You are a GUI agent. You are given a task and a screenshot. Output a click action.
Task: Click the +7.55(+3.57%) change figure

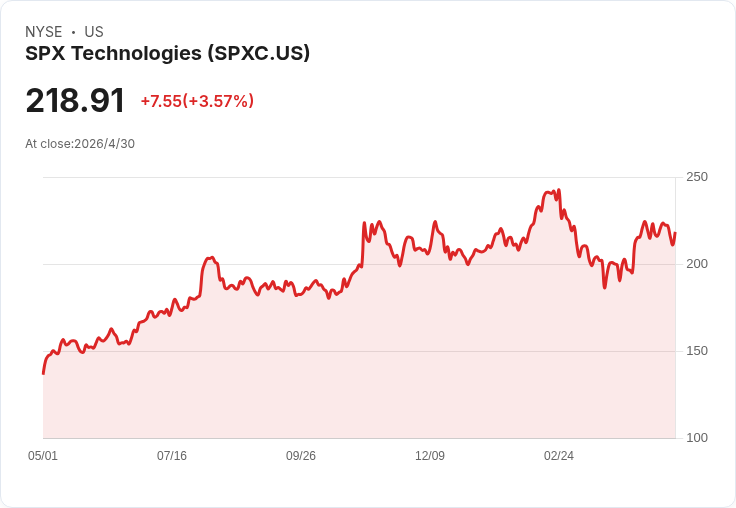(197, 101)
